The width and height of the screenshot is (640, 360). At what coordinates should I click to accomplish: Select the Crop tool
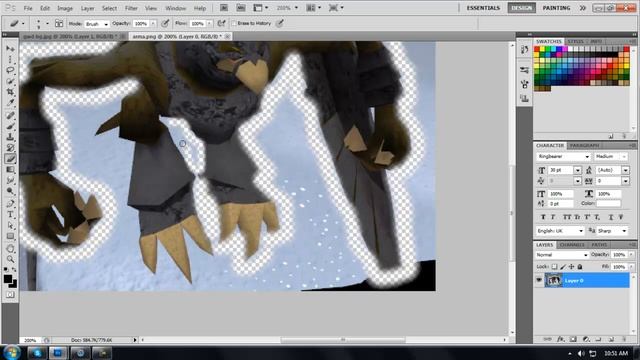tap(10, 92)
